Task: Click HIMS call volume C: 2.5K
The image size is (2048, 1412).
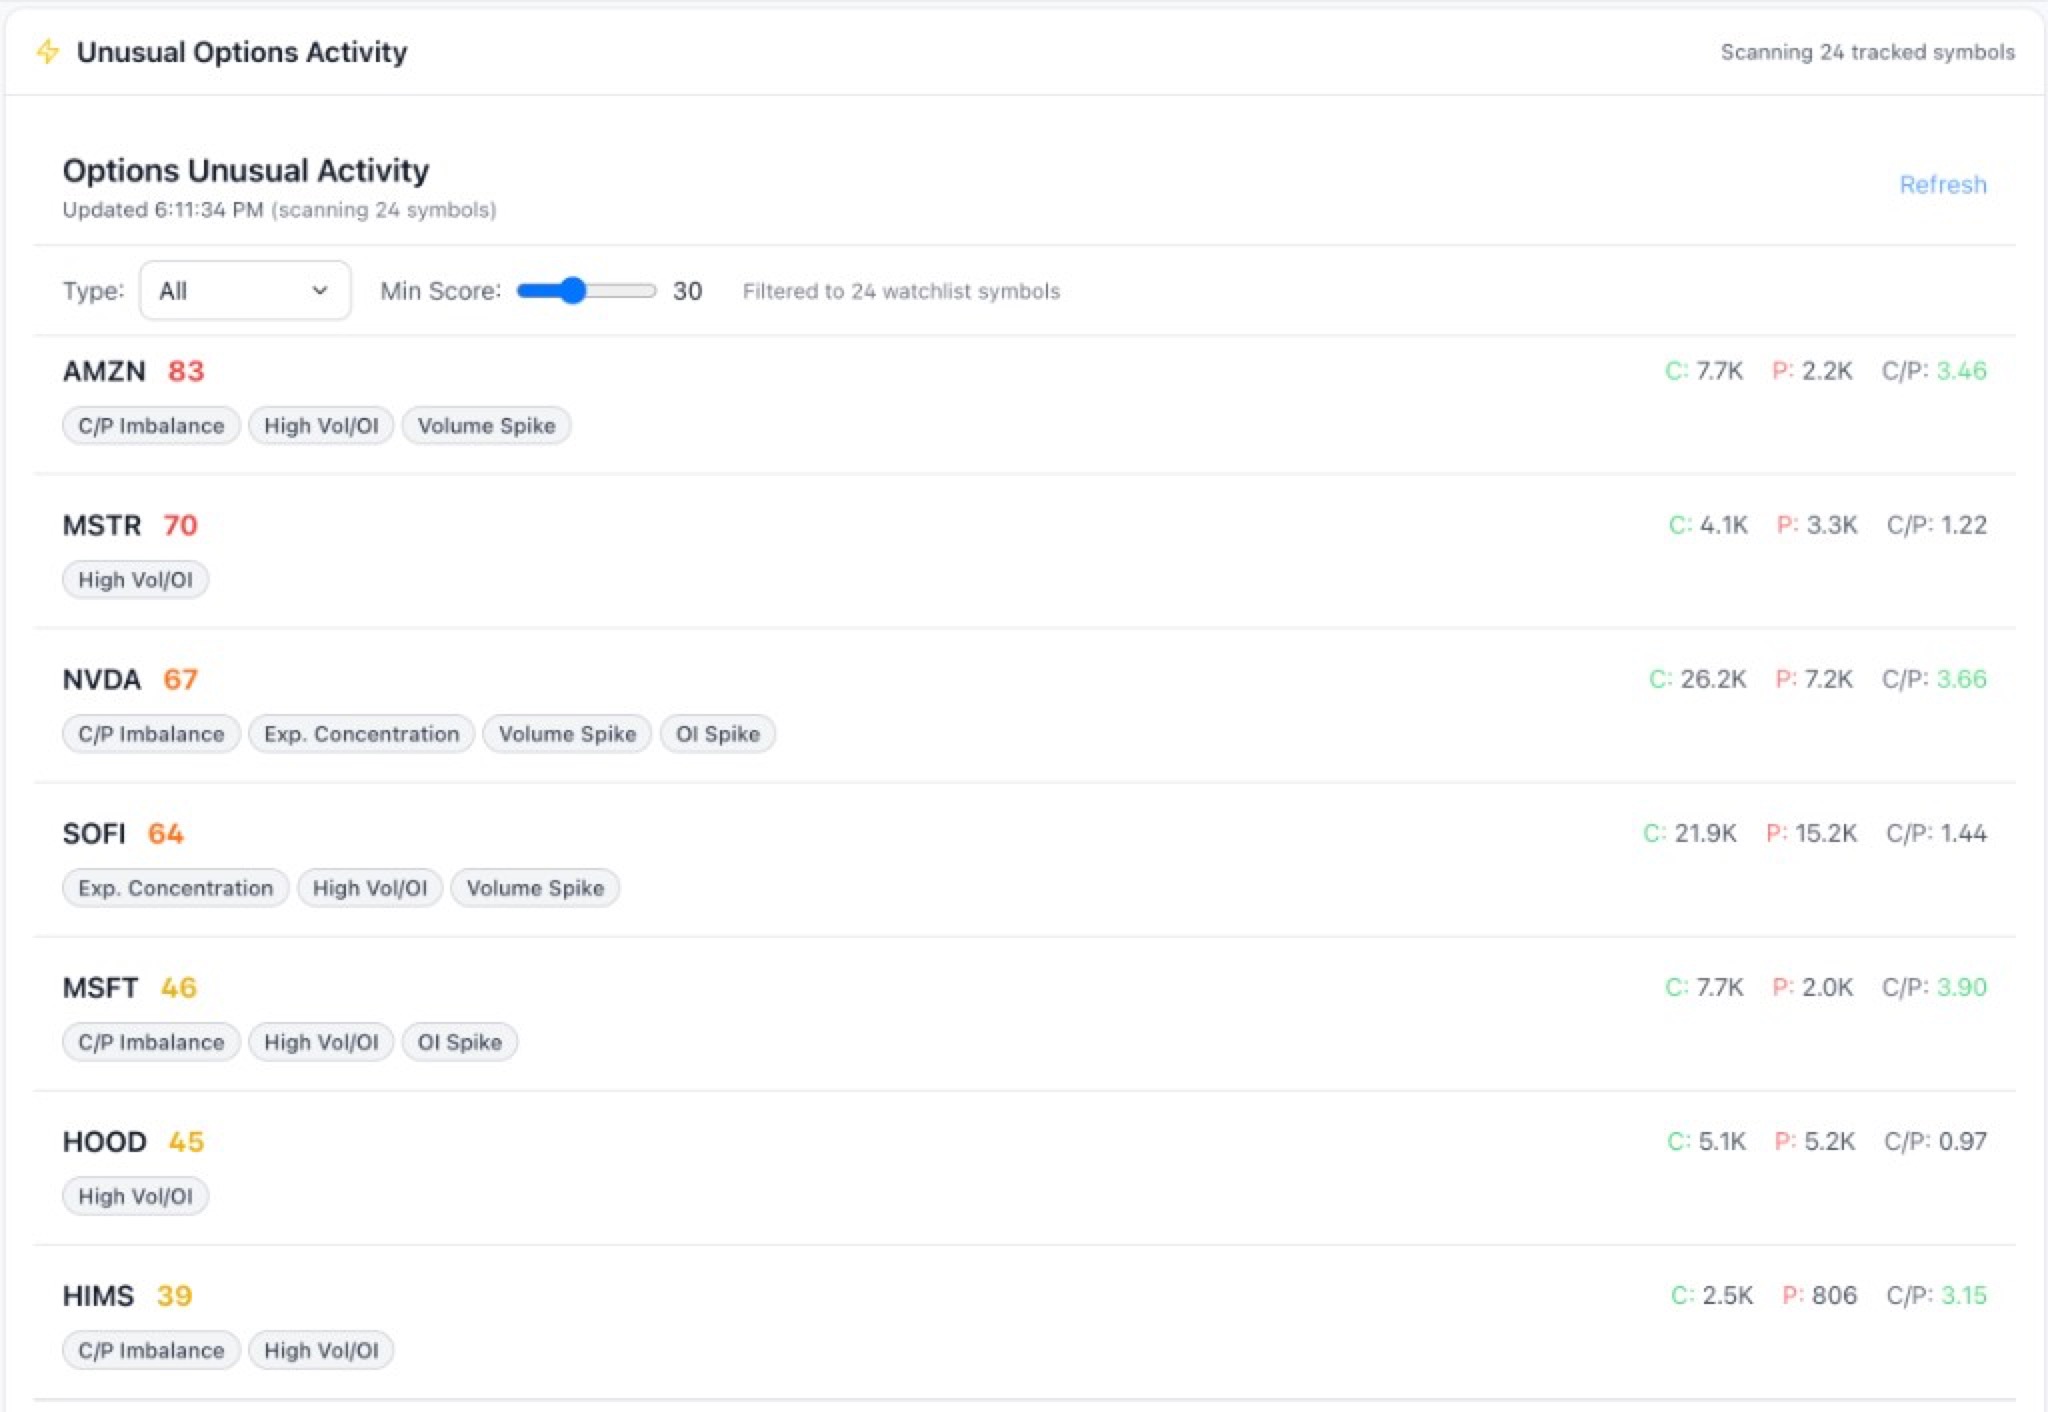Action: click(x=1712, y=1295)
